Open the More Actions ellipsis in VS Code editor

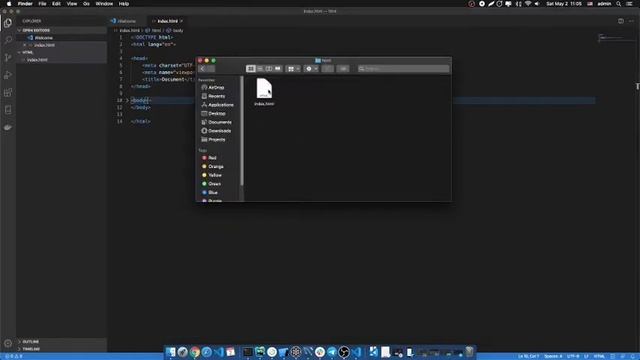click(631, 21)
